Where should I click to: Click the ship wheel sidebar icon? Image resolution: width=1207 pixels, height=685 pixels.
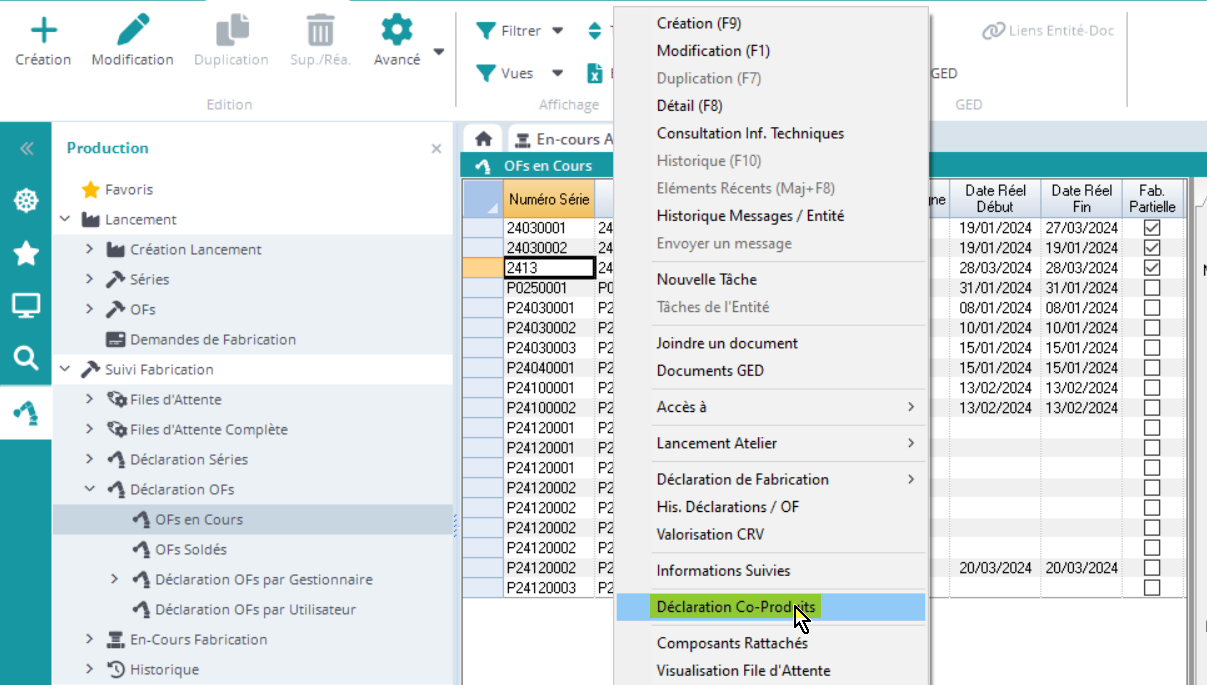click(x=26, y=201)
